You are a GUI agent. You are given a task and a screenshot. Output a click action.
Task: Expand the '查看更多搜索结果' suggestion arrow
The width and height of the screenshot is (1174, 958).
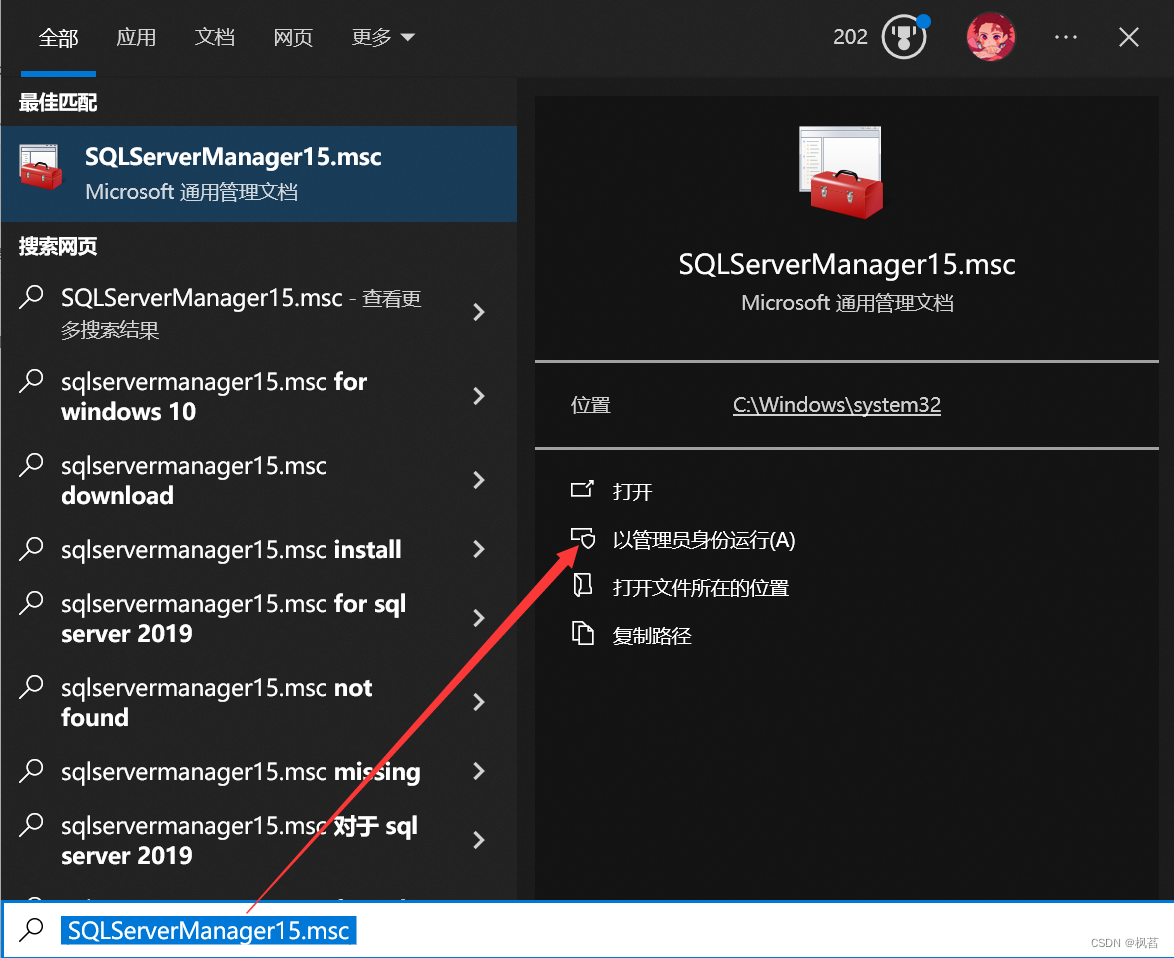479,312
